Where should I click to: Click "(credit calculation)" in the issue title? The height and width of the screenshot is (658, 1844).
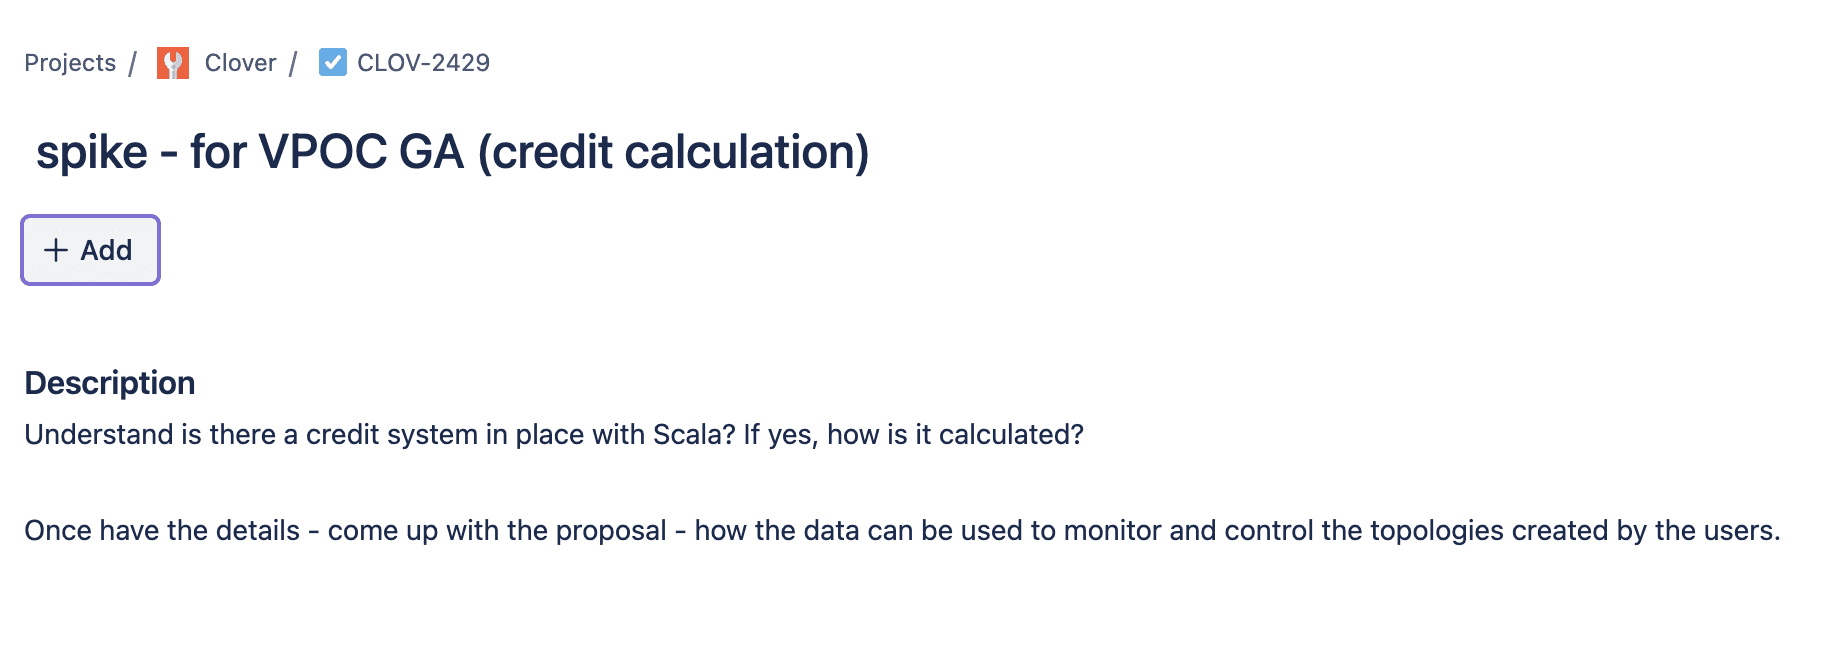pos(674,153)
